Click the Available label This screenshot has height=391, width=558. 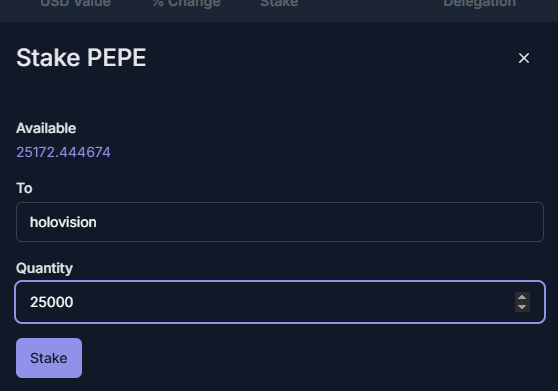[x=46, y=128]
